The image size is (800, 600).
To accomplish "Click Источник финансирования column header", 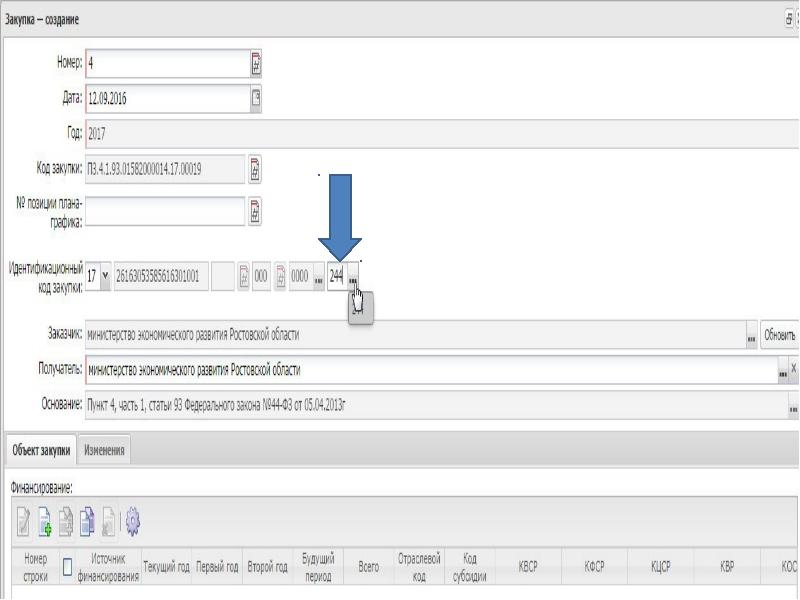I will 108,567.
